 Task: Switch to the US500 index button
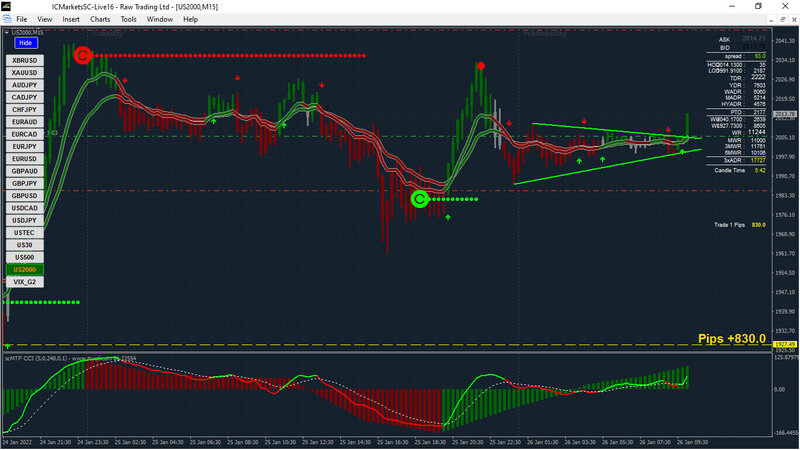[x=24, y=257]
